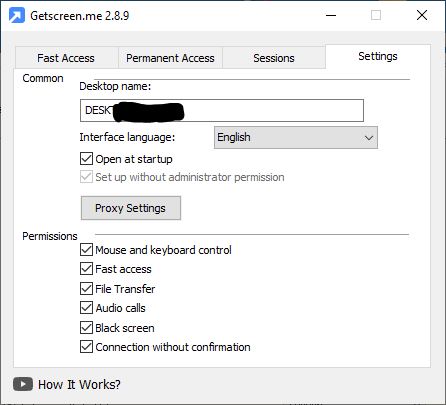Uncheck the Black screen option
Viewport: 446px width, 405px height.
click(x=86, y=327)
